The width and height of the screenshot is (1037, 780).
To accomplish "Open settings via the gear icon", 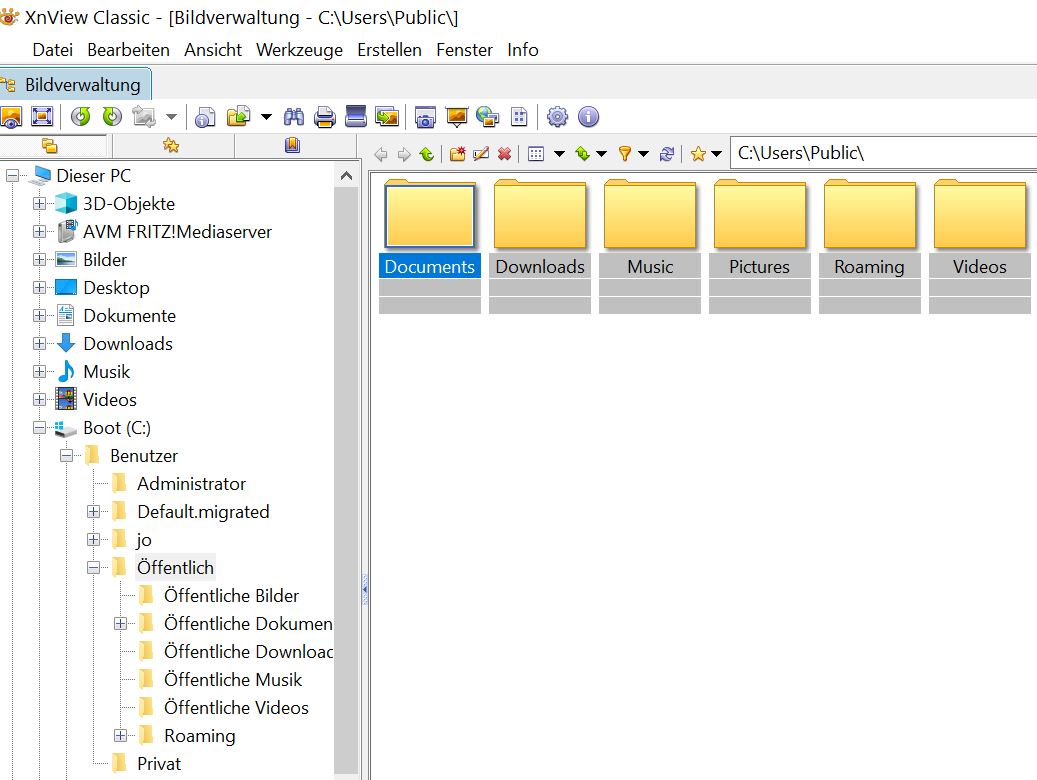I will (x=558, y=117).
